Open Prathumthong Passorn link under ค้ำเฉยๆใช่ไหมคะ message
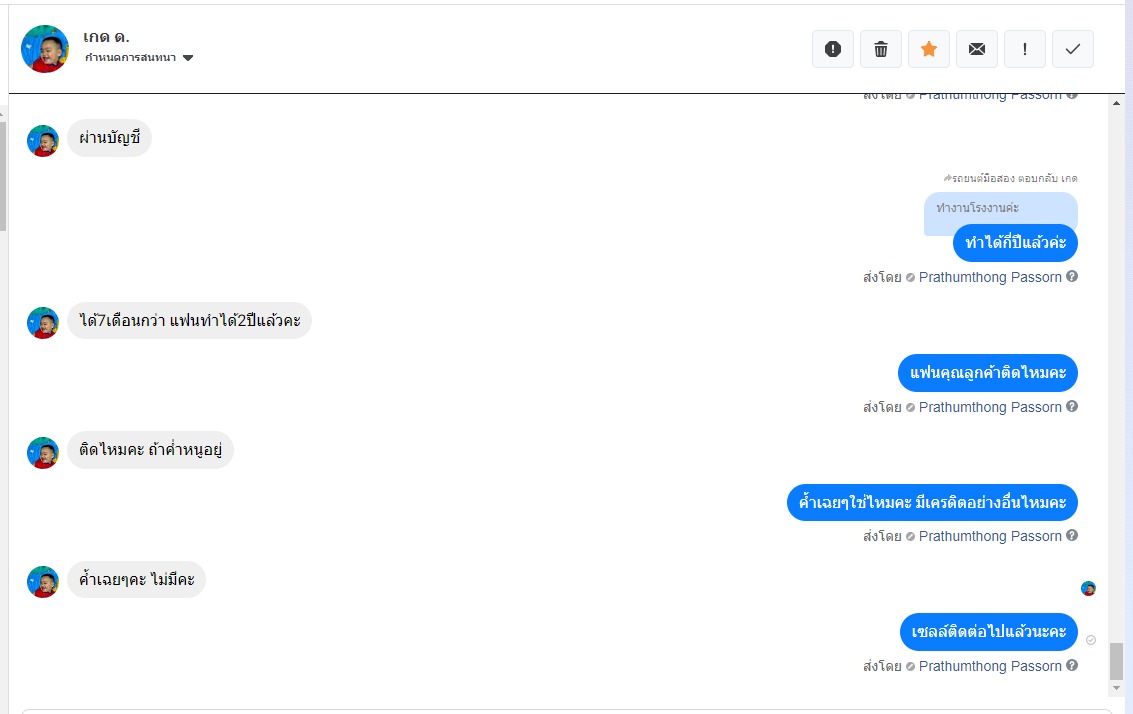Image resolution: width=1133 pixels, height=714 pixels. click(x=990, y=536)
